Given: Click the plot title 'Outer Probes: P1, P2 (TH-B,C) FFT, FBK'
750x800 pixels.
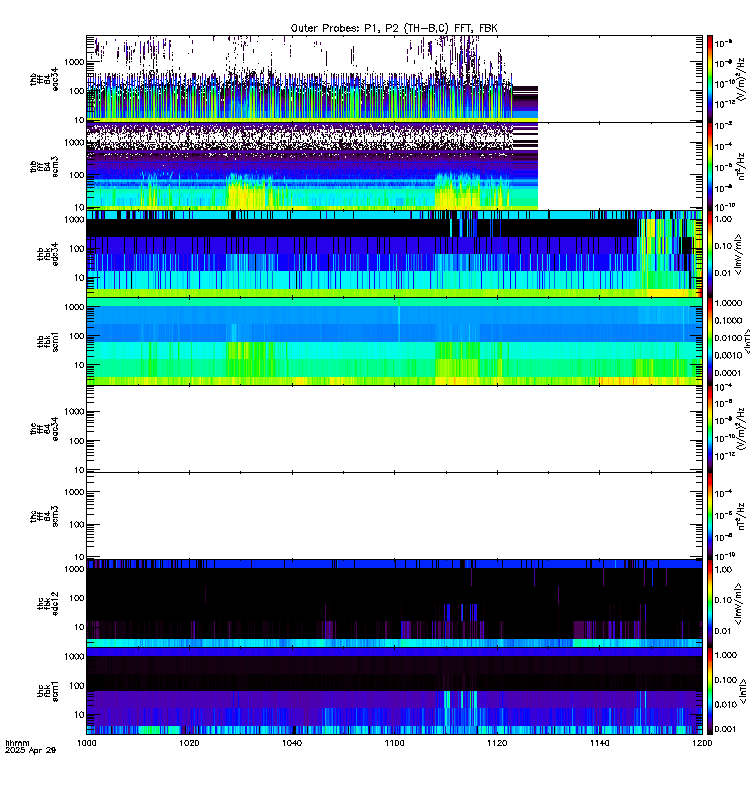Looking at the screenshot, I should (x=394, y=28).
